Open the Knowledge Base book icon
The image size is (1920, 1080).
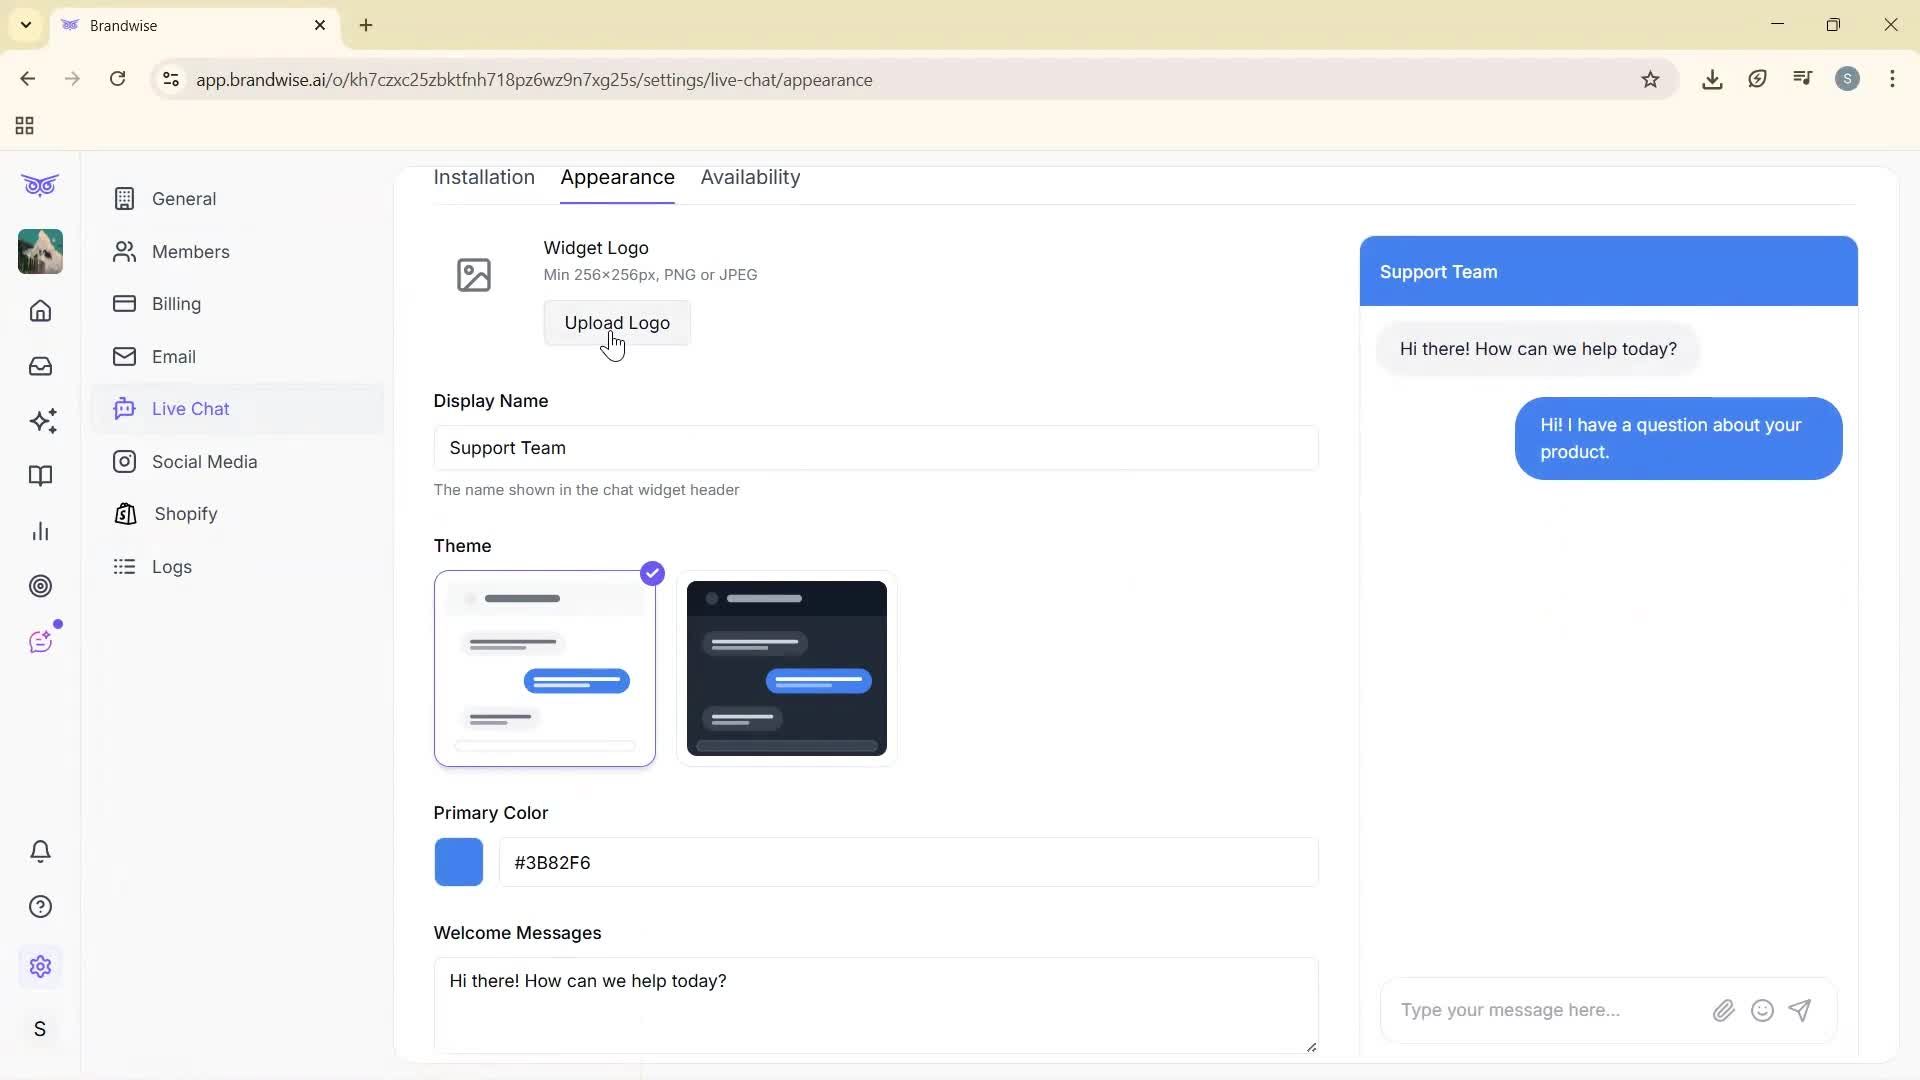[x=40, y=476]
